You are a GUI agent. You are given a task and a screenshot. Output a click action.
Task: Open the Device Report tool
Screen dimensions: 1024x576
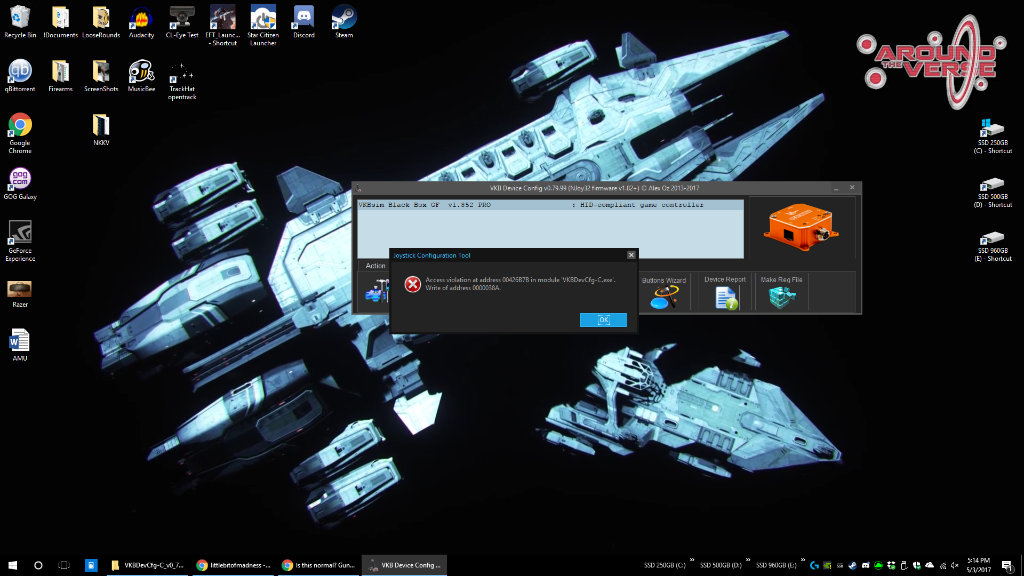pyautogui.click(x=725, y=293)
